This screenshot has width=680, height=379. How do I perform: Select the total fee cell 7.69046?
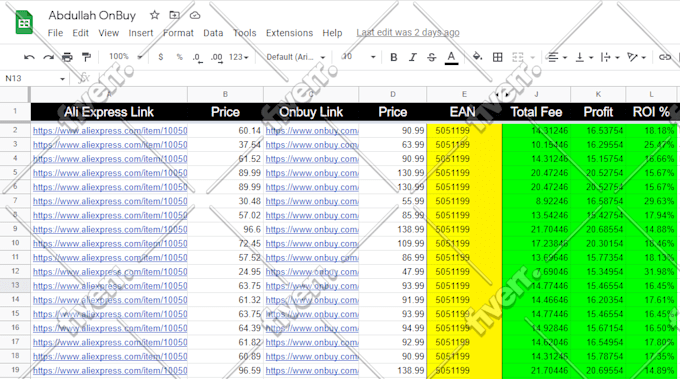coord(536,272)
